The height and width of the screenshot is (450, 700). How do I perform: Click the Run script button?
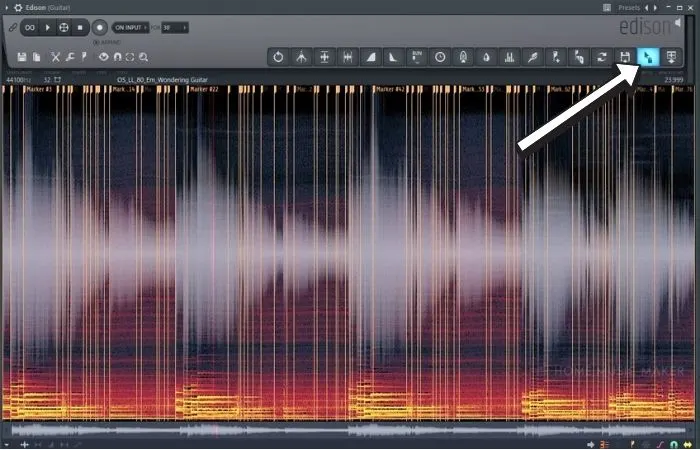pos(417,57)
